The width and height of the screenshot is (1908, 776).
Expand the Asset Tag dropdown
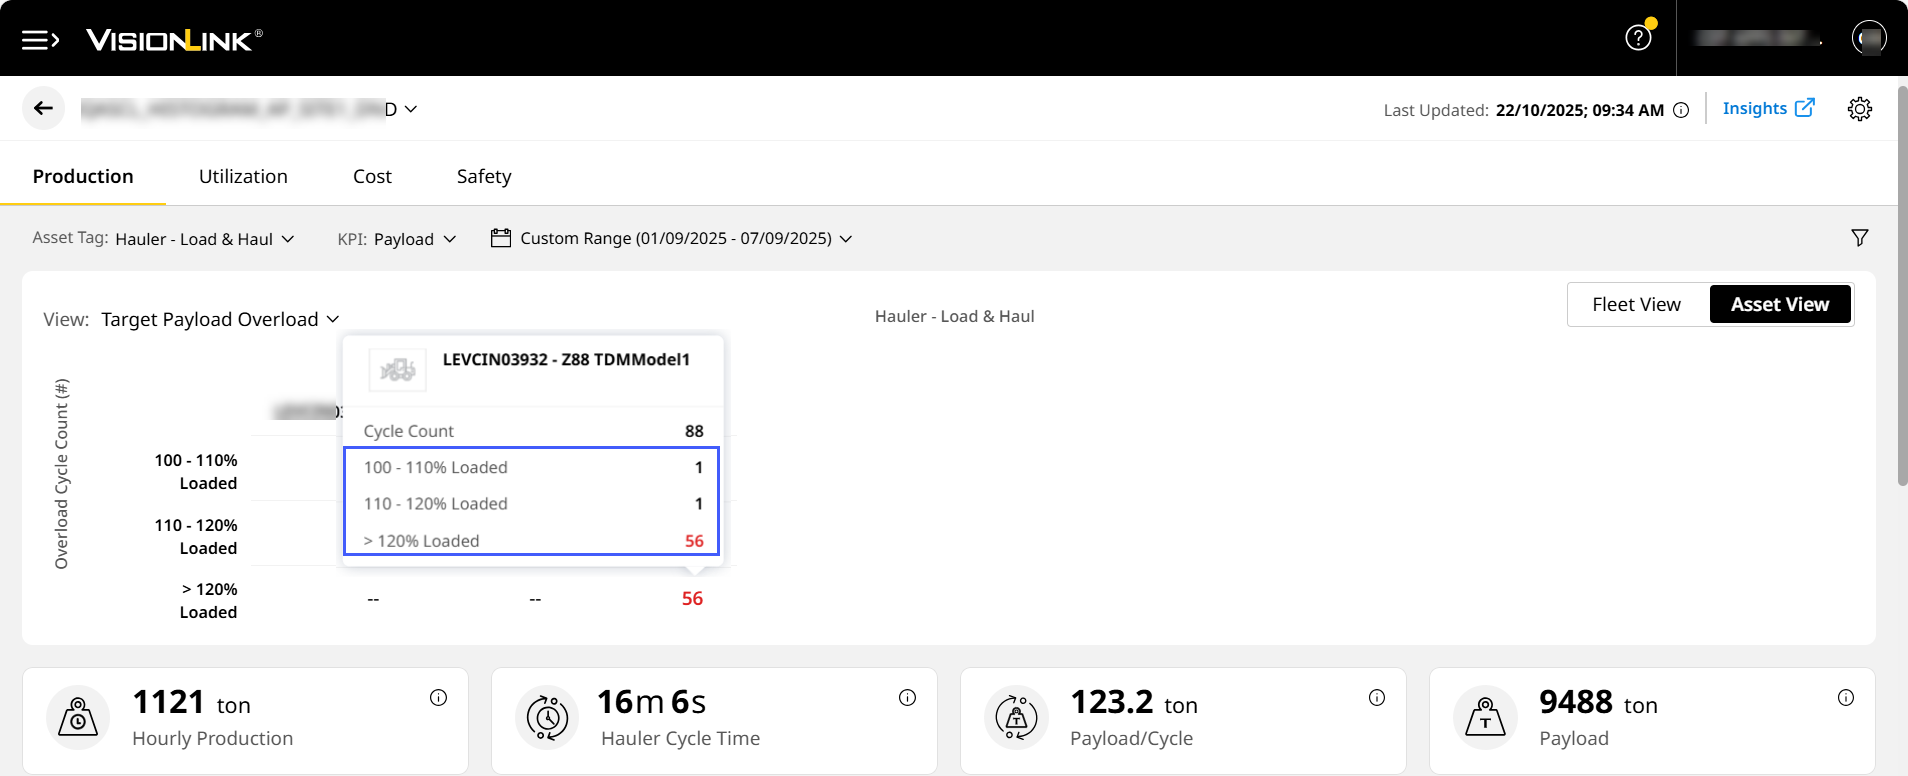click(205, 239)
